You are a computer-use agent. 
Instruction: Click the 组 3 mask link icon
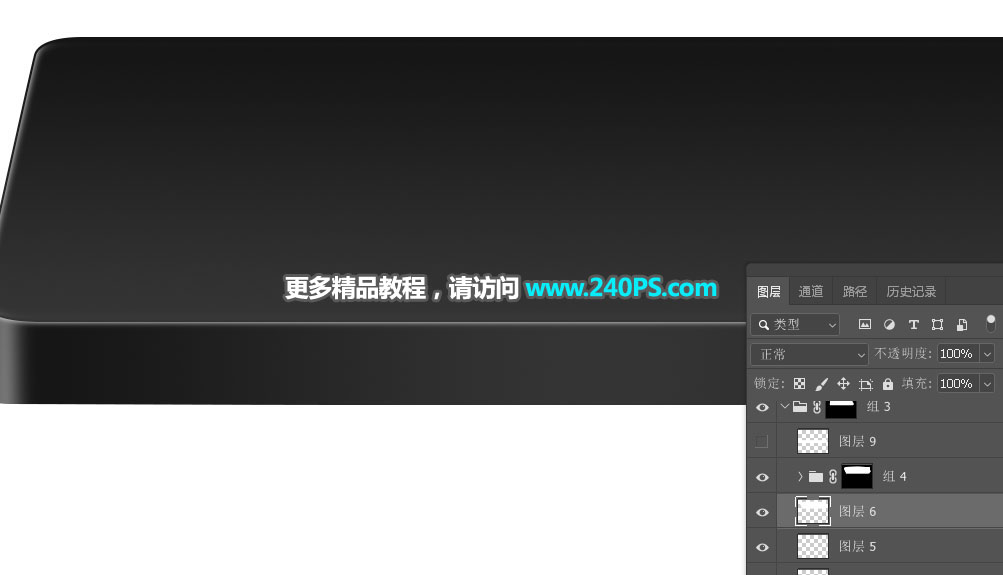point(817,407)
